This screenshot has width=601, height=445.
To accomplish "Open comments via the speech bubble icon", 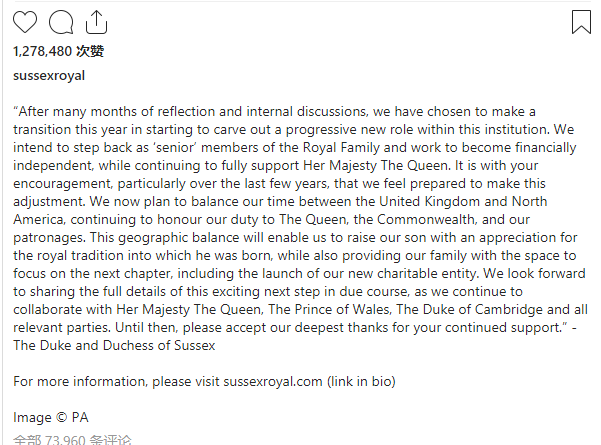I will [x=61, y=22].
